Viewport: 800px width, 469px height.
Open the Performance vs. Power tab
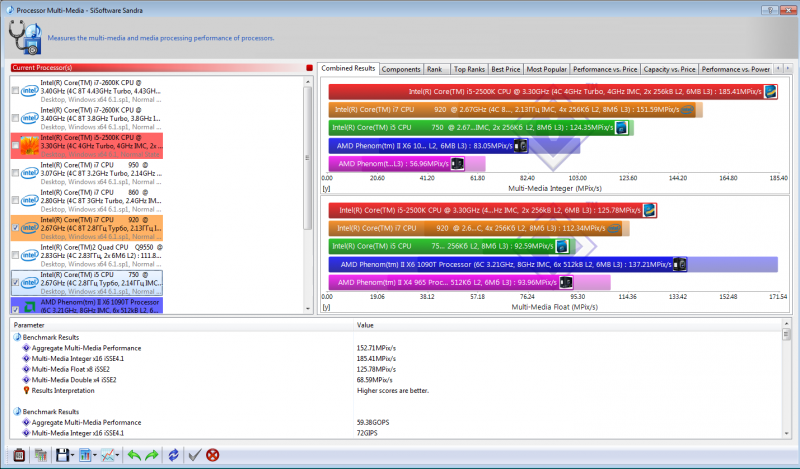pyautogui.click(x=736, y=69)
